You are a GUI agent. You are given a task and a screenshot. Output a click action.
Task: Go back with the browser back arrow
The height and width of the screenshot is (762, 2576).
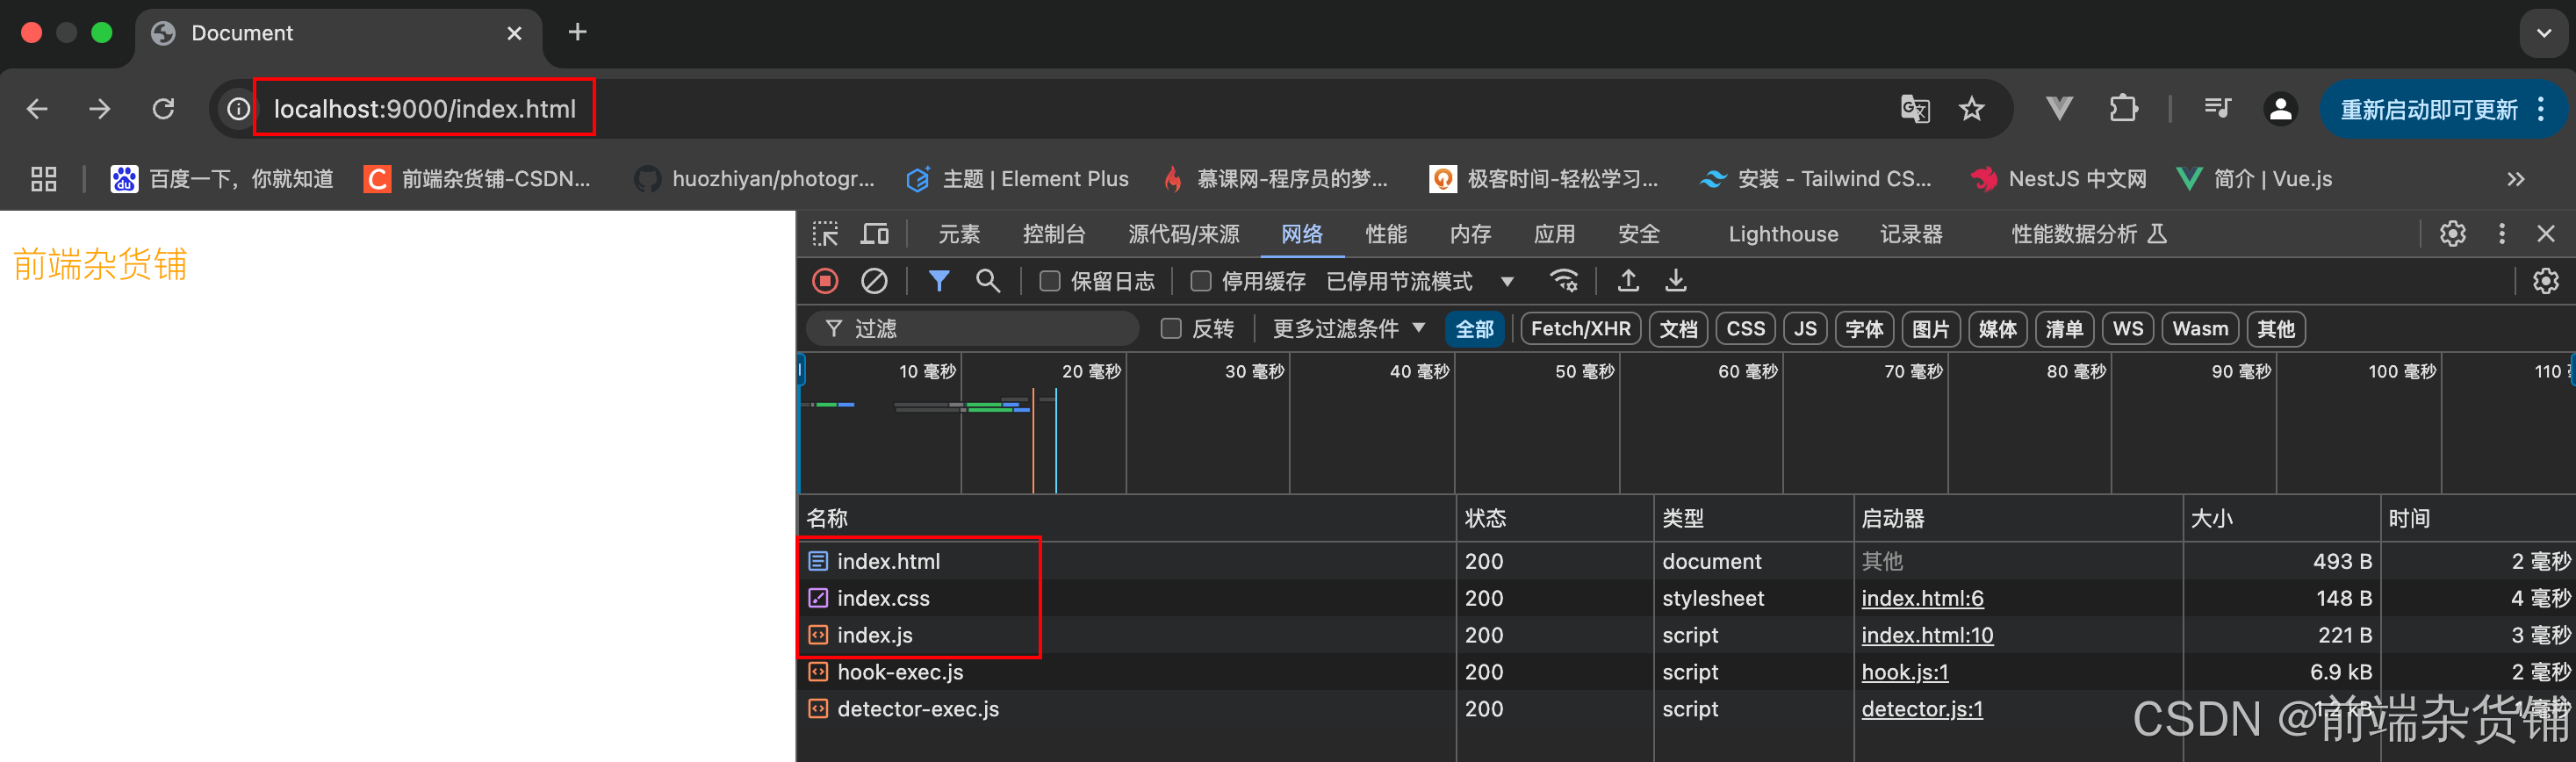[37, 109]
